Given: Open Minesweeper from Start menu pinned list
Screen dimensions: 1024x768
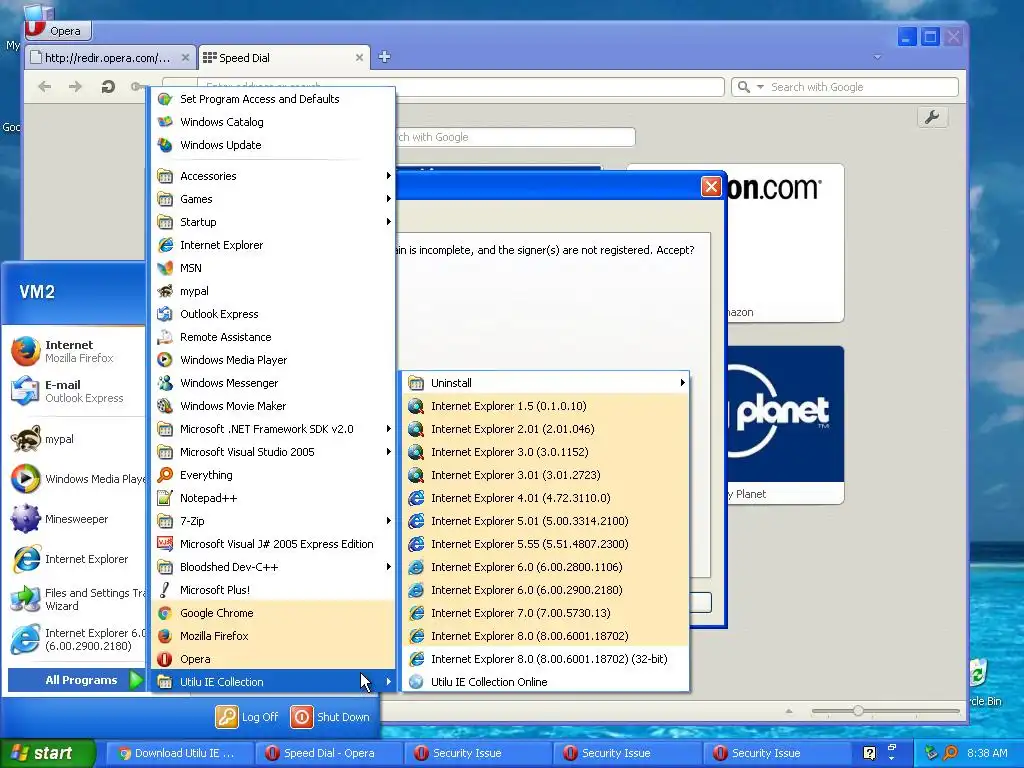Looking at the screenshot, I should point(75,519).
